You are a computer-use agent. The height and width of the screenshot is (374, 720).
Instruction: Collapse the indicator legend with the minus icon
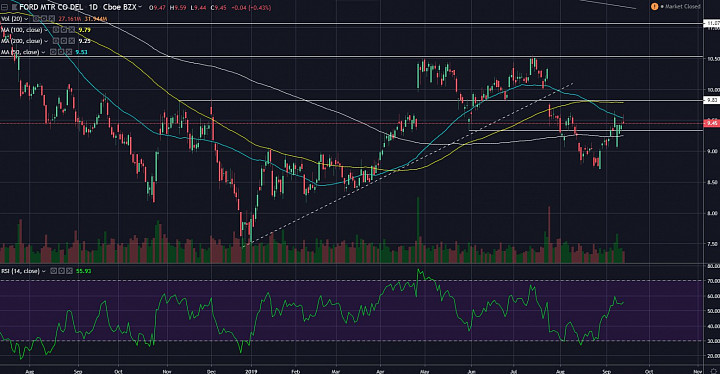[x=5, y=7]
